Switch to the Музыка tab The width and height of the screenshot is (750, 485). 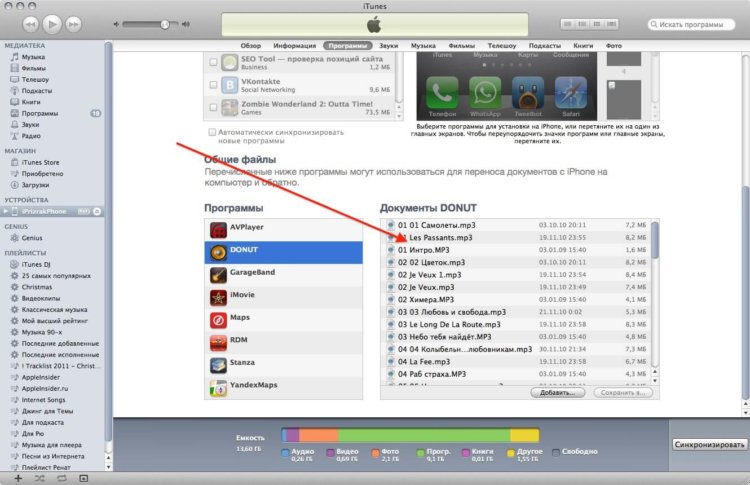[x=423, y=46]
